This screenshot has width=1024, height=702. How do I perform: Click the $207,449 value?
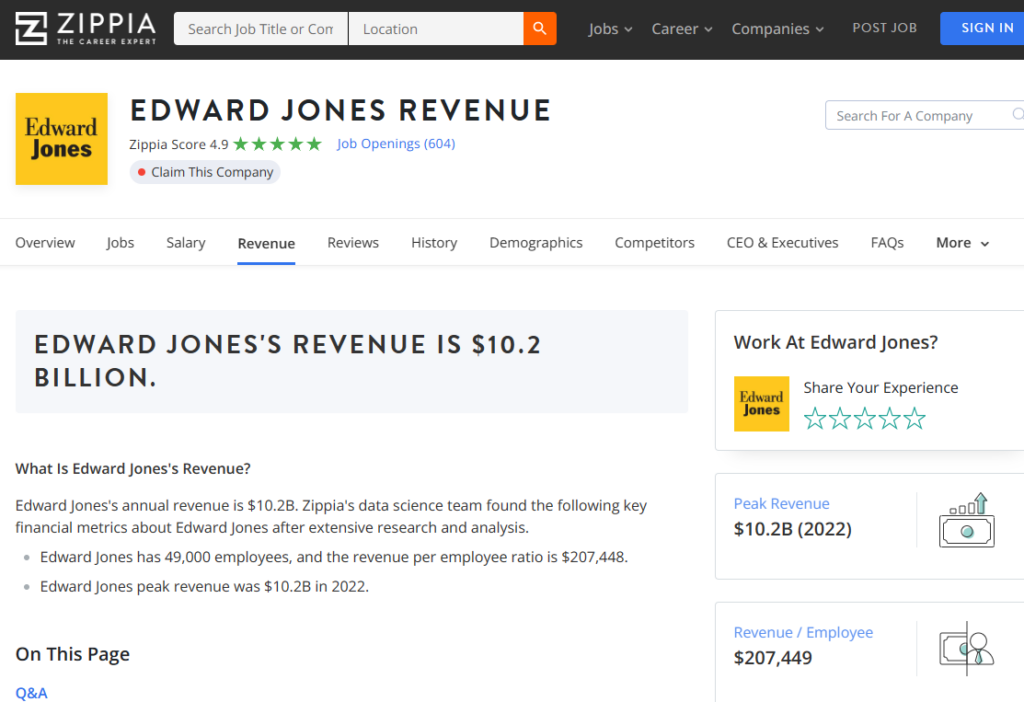coord(773,658)
